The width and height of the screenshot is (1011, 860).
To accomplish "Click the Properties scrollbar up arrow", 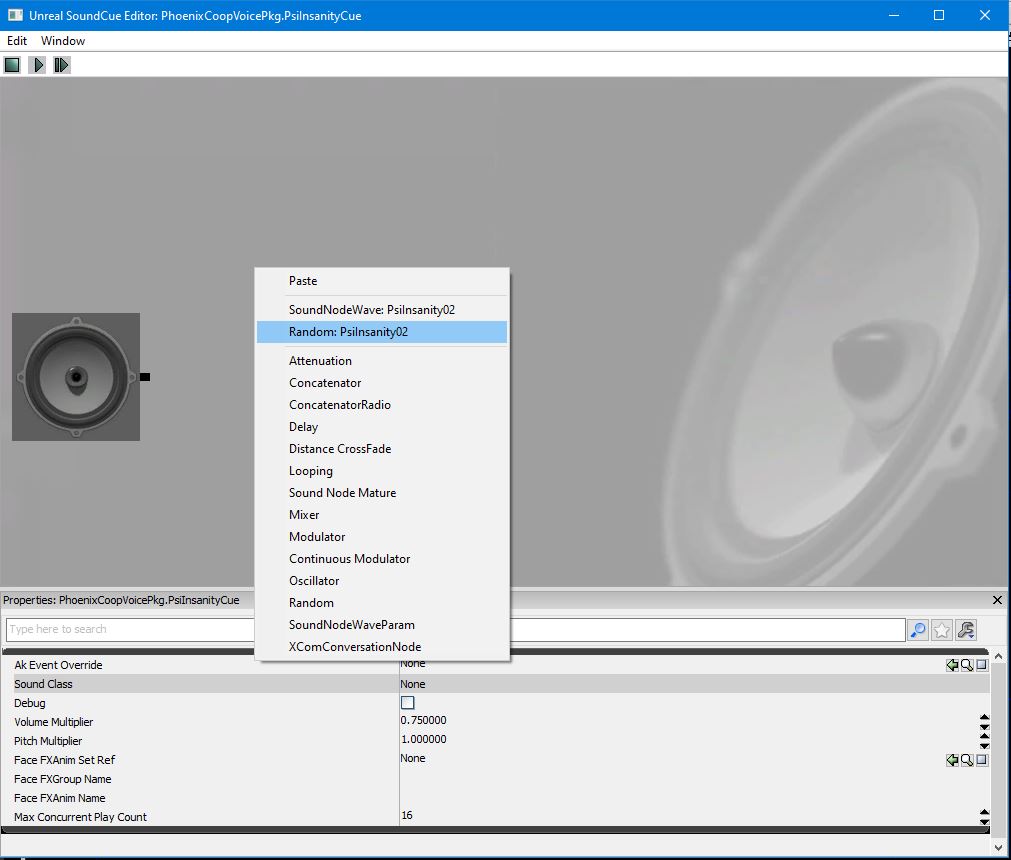I will coord(998,656).
